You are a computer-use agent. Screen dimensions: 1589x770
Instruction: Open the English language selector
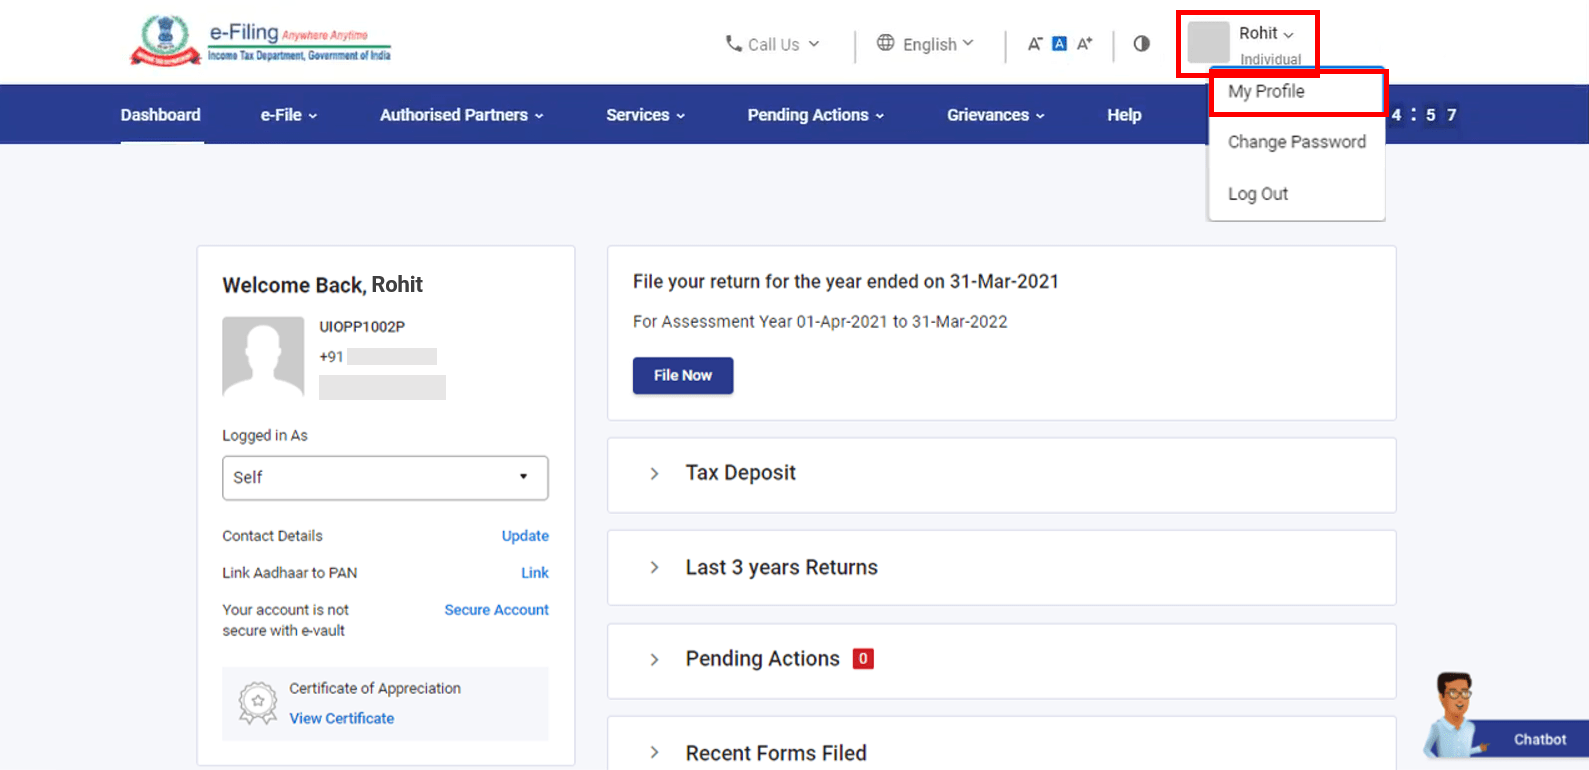pyautogui.click(x=925, y=44)
